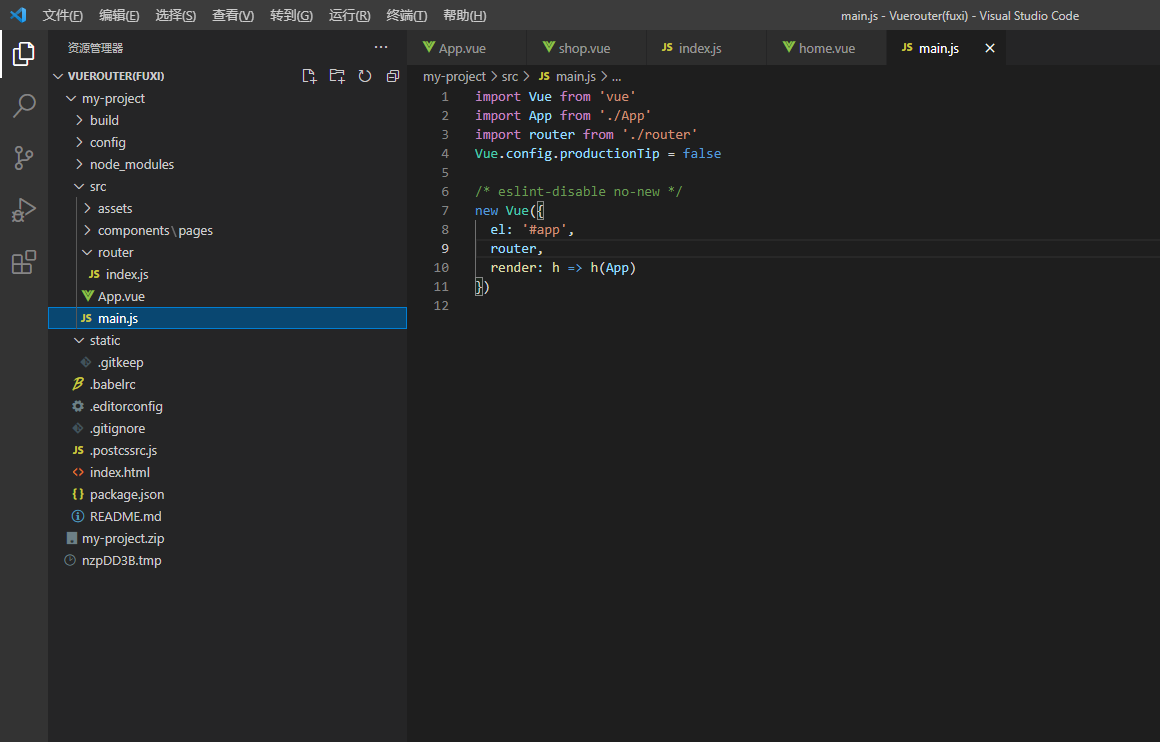1160x742 pixels.
Task: Open index.html in the file tree
Action: [227, 473]
